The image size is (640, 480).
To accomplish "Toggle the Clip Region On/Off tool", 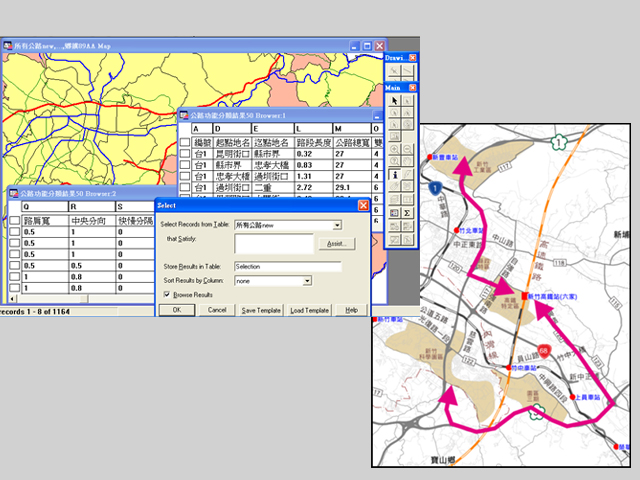I will pyautogui.click(x=394, y=239).
